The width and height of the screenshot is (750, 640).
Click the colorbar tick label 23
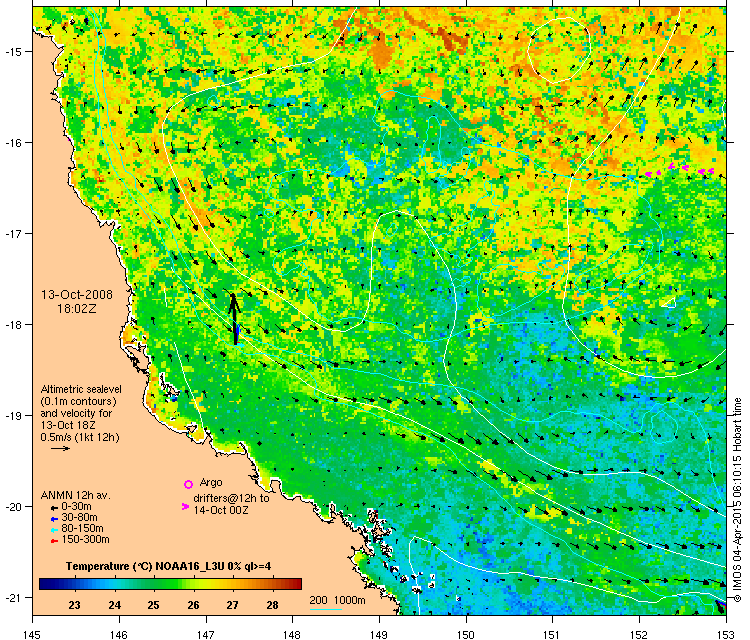pos(74,605)
